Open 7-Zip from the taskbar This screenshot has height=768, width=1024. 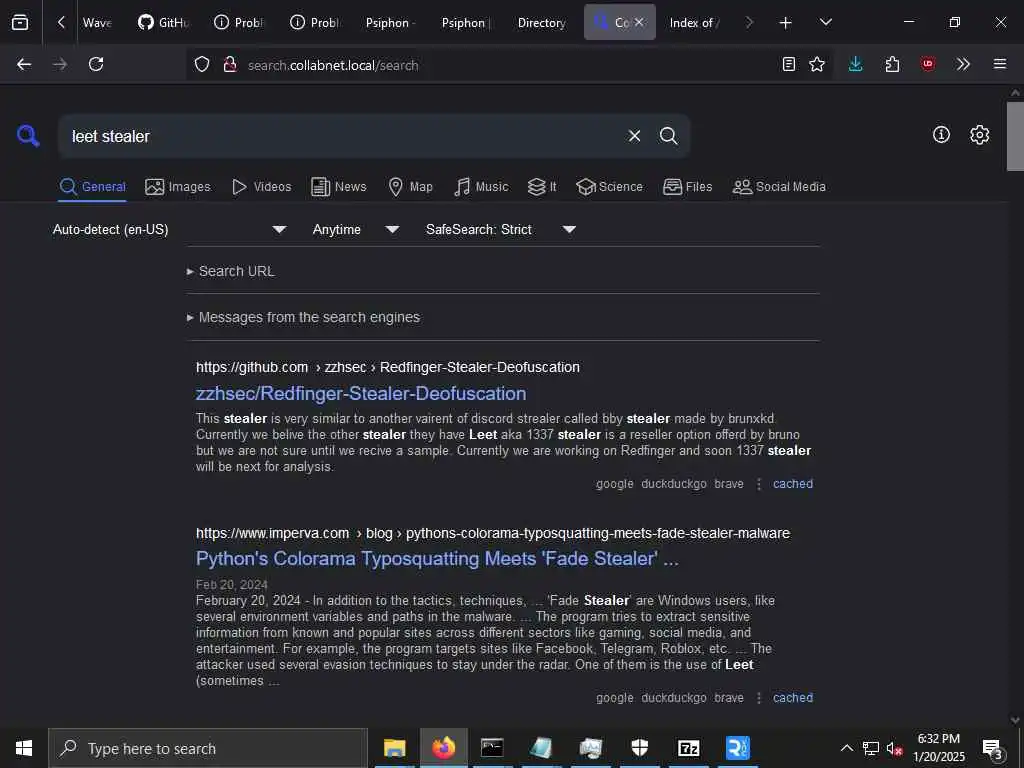point(689,748)
